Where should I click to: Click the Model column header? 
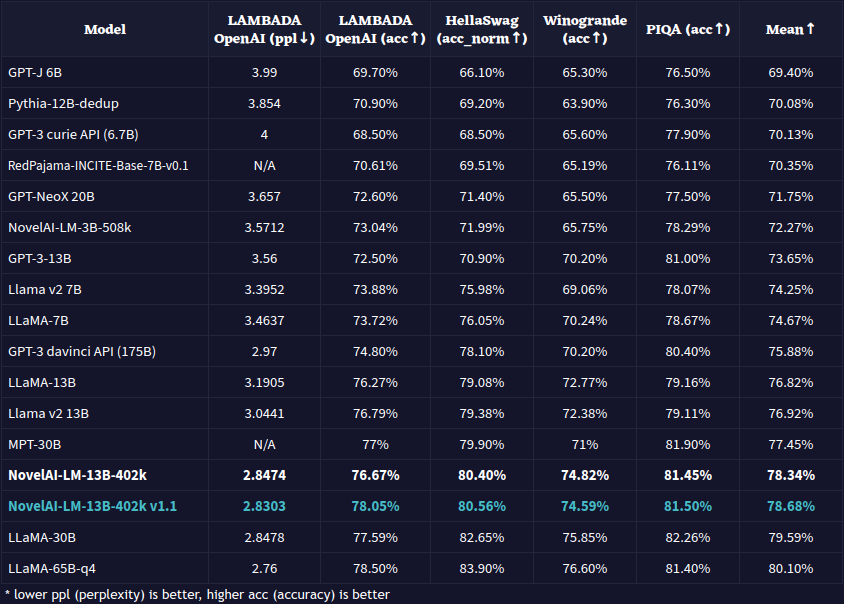click(x=105, y=29)
